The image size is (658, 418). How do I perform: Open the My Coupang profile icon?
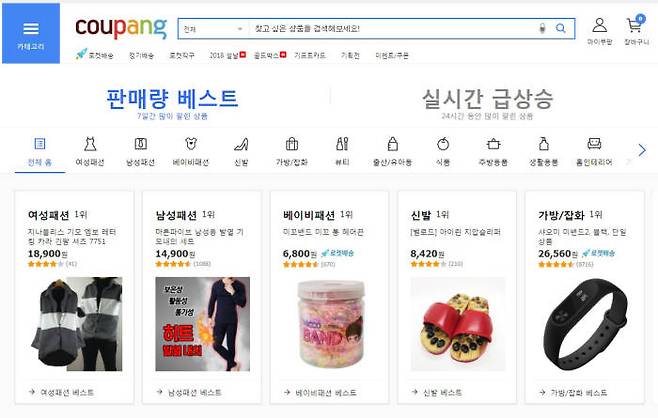coord(599,26)
